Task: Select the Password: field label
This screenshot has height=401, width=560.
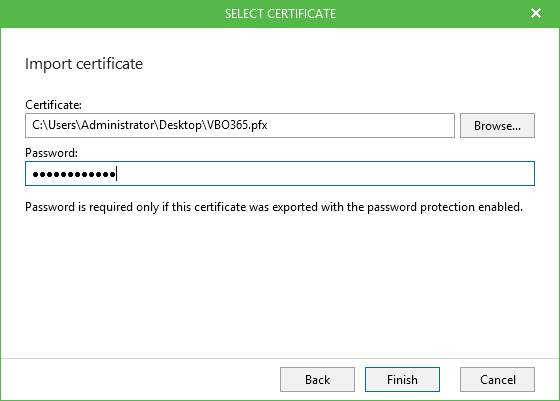Action: (x=51, y=153)
